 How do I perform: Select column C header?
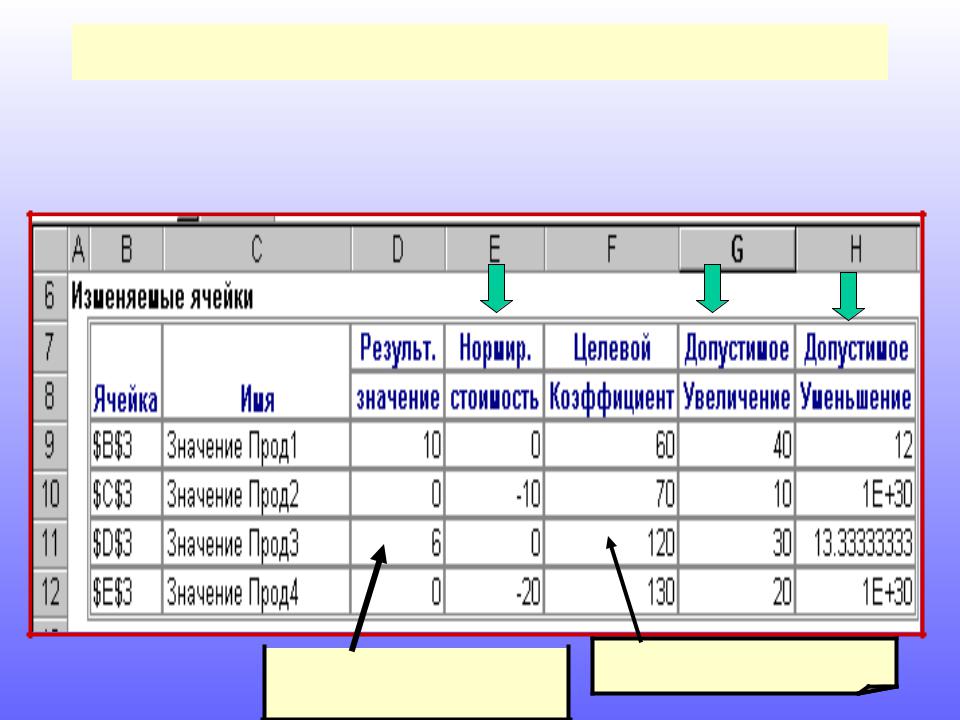tap(257, 249)
